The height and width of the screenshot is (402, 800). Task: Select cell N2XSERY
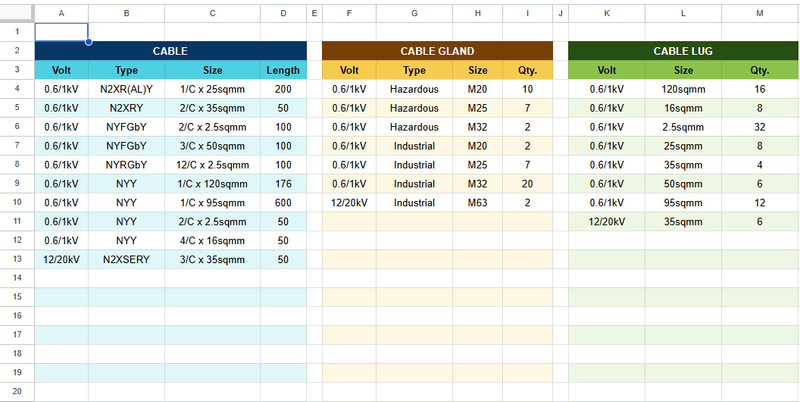[127, 259]
